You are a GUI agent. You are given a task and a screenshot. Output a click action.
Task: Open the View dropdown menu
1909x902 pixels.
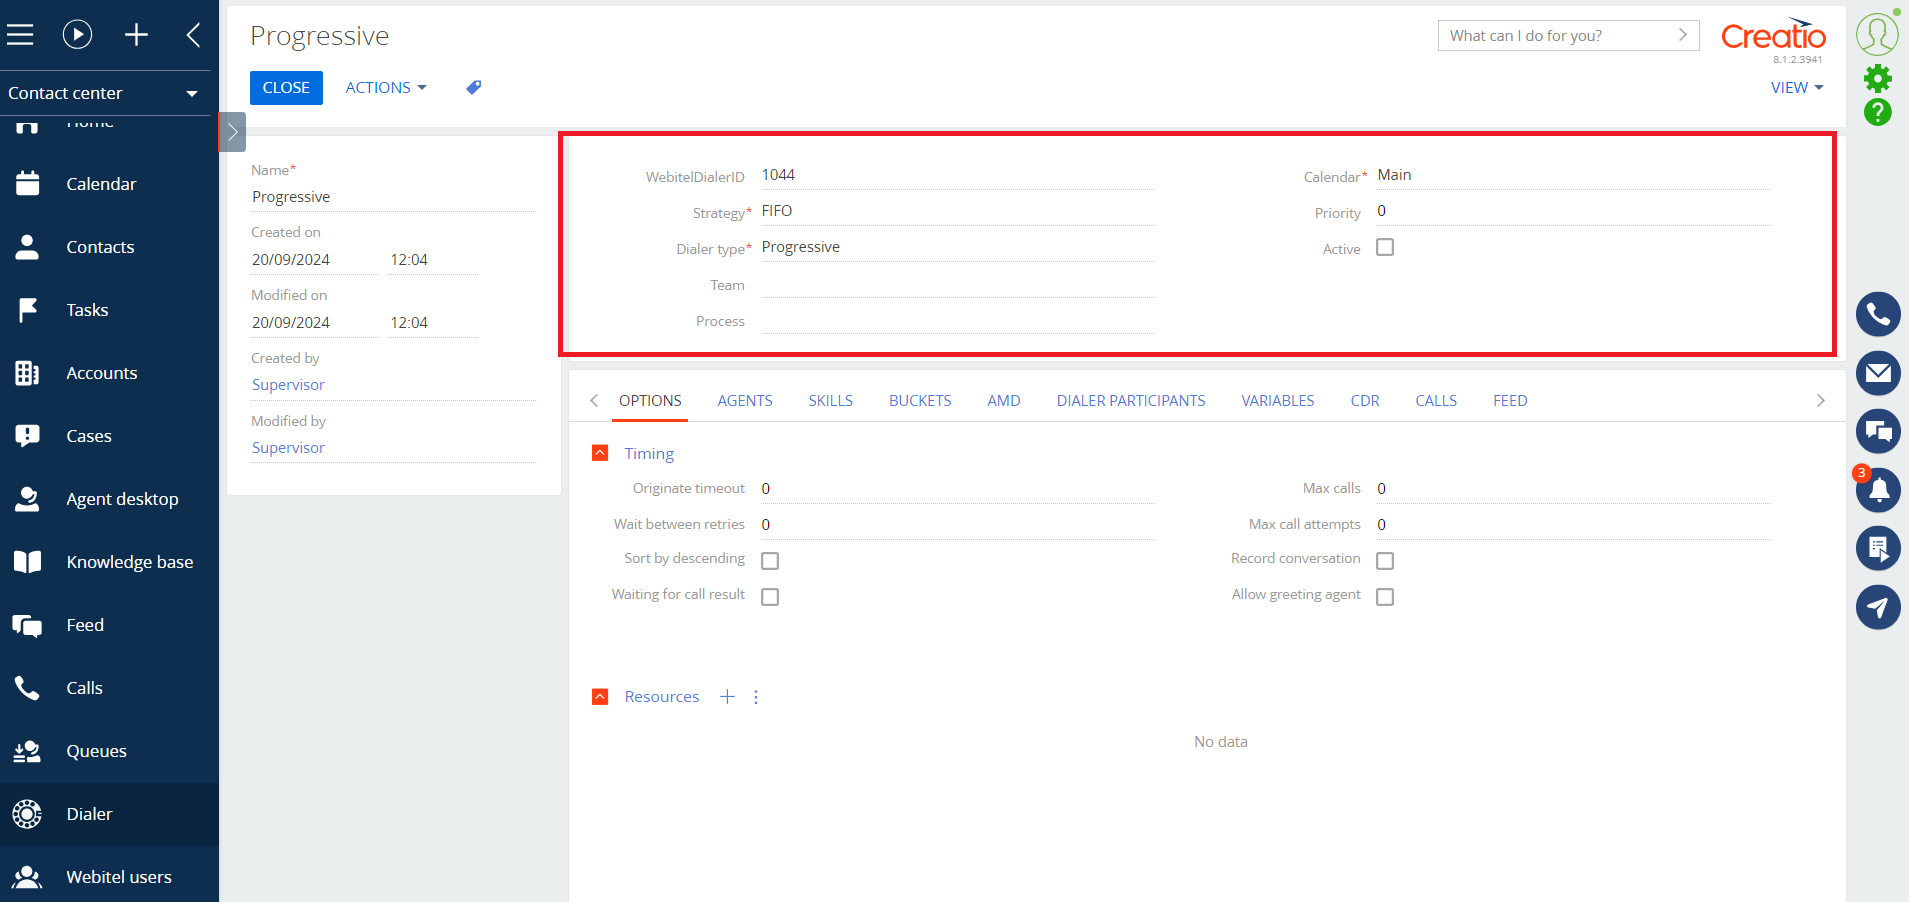tap(1797, 88)
